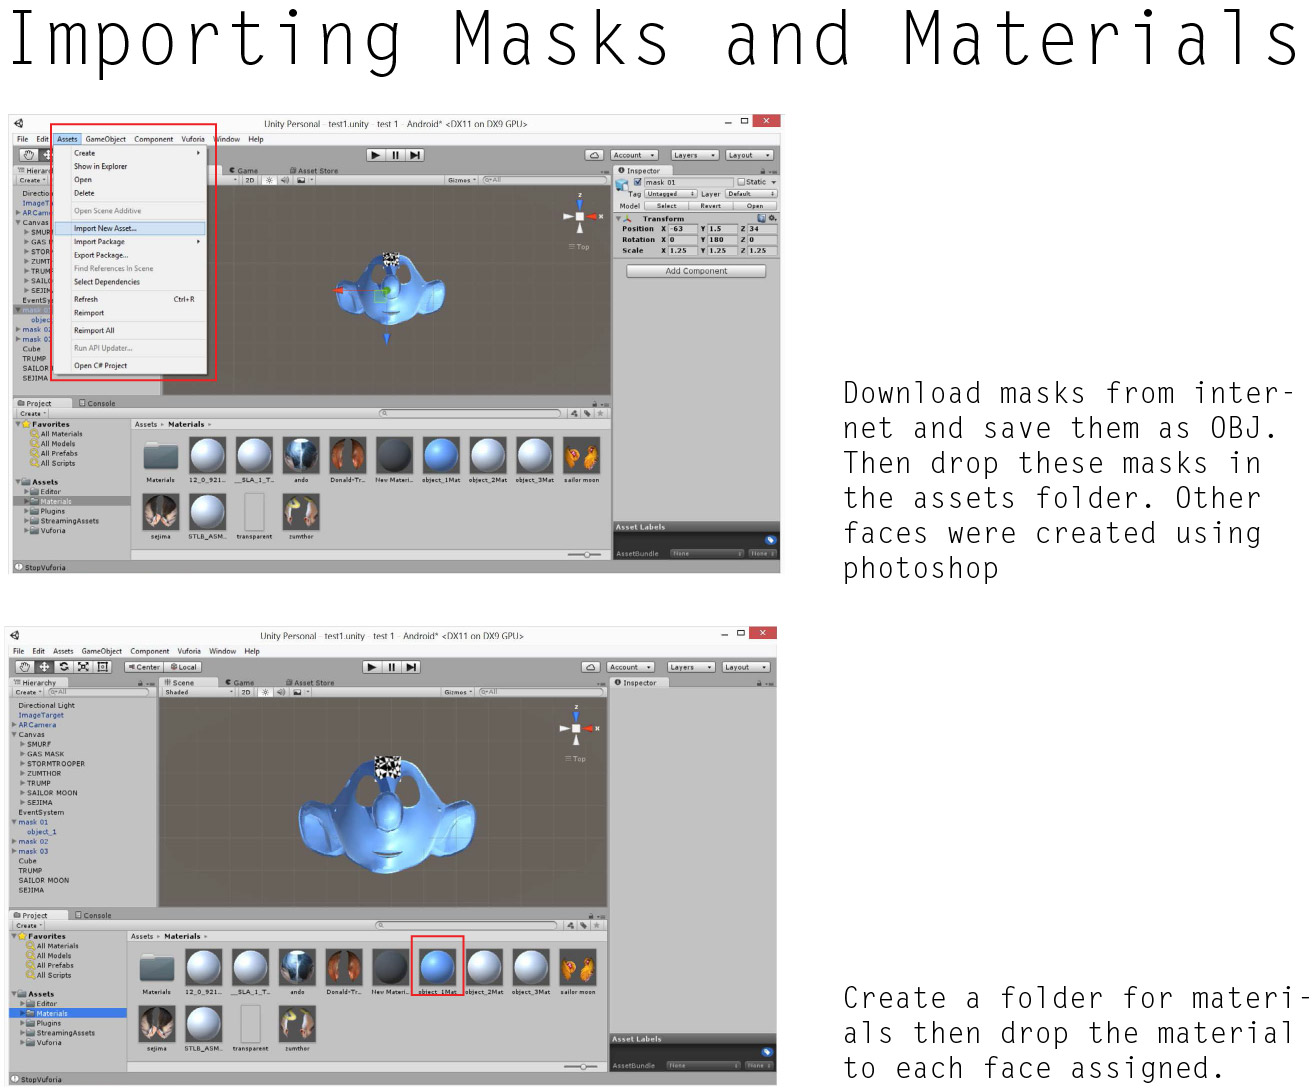The image size is (1314, 1089).
Task: Select the Scale tool in the toolbar
Action: (x=80, y=667)
